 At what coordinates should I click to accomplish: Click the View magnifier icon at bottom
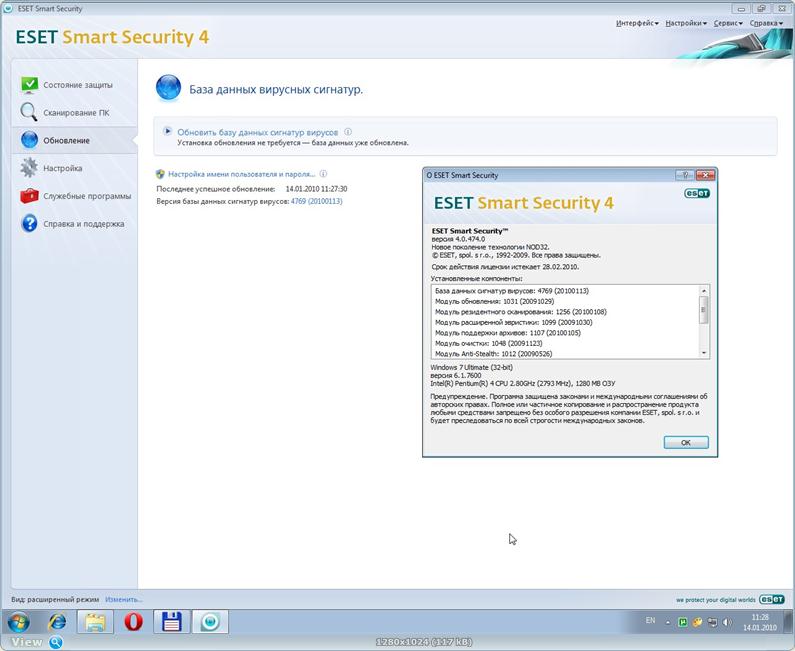point(56,642)
